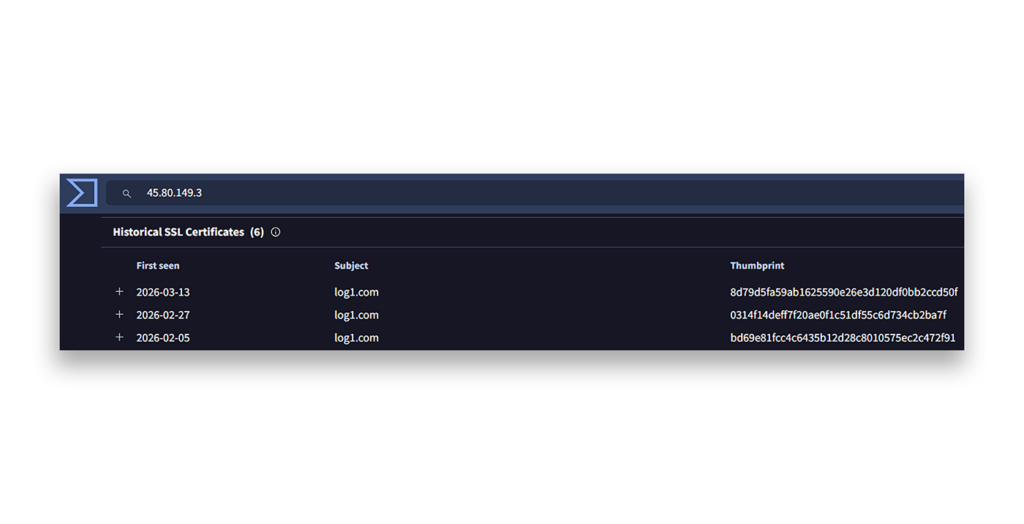The height and width of the screenshot is (524, 1024).
Task: Focus the search field containing 45.80.149.3
Action: coord(535,193)
